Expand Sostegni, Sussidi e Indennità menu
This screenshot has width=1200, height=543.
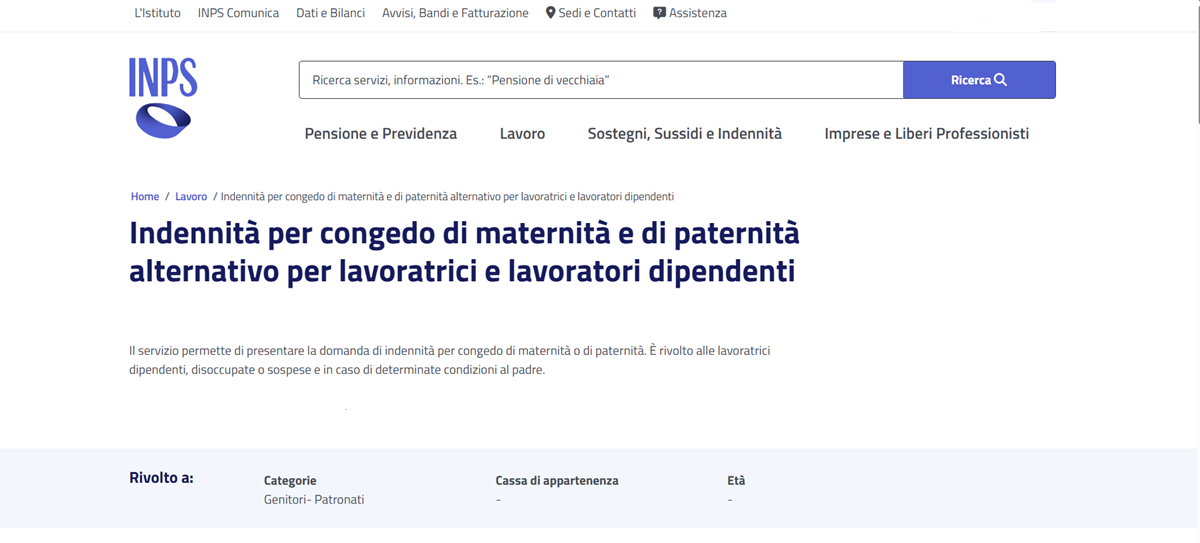685,133
